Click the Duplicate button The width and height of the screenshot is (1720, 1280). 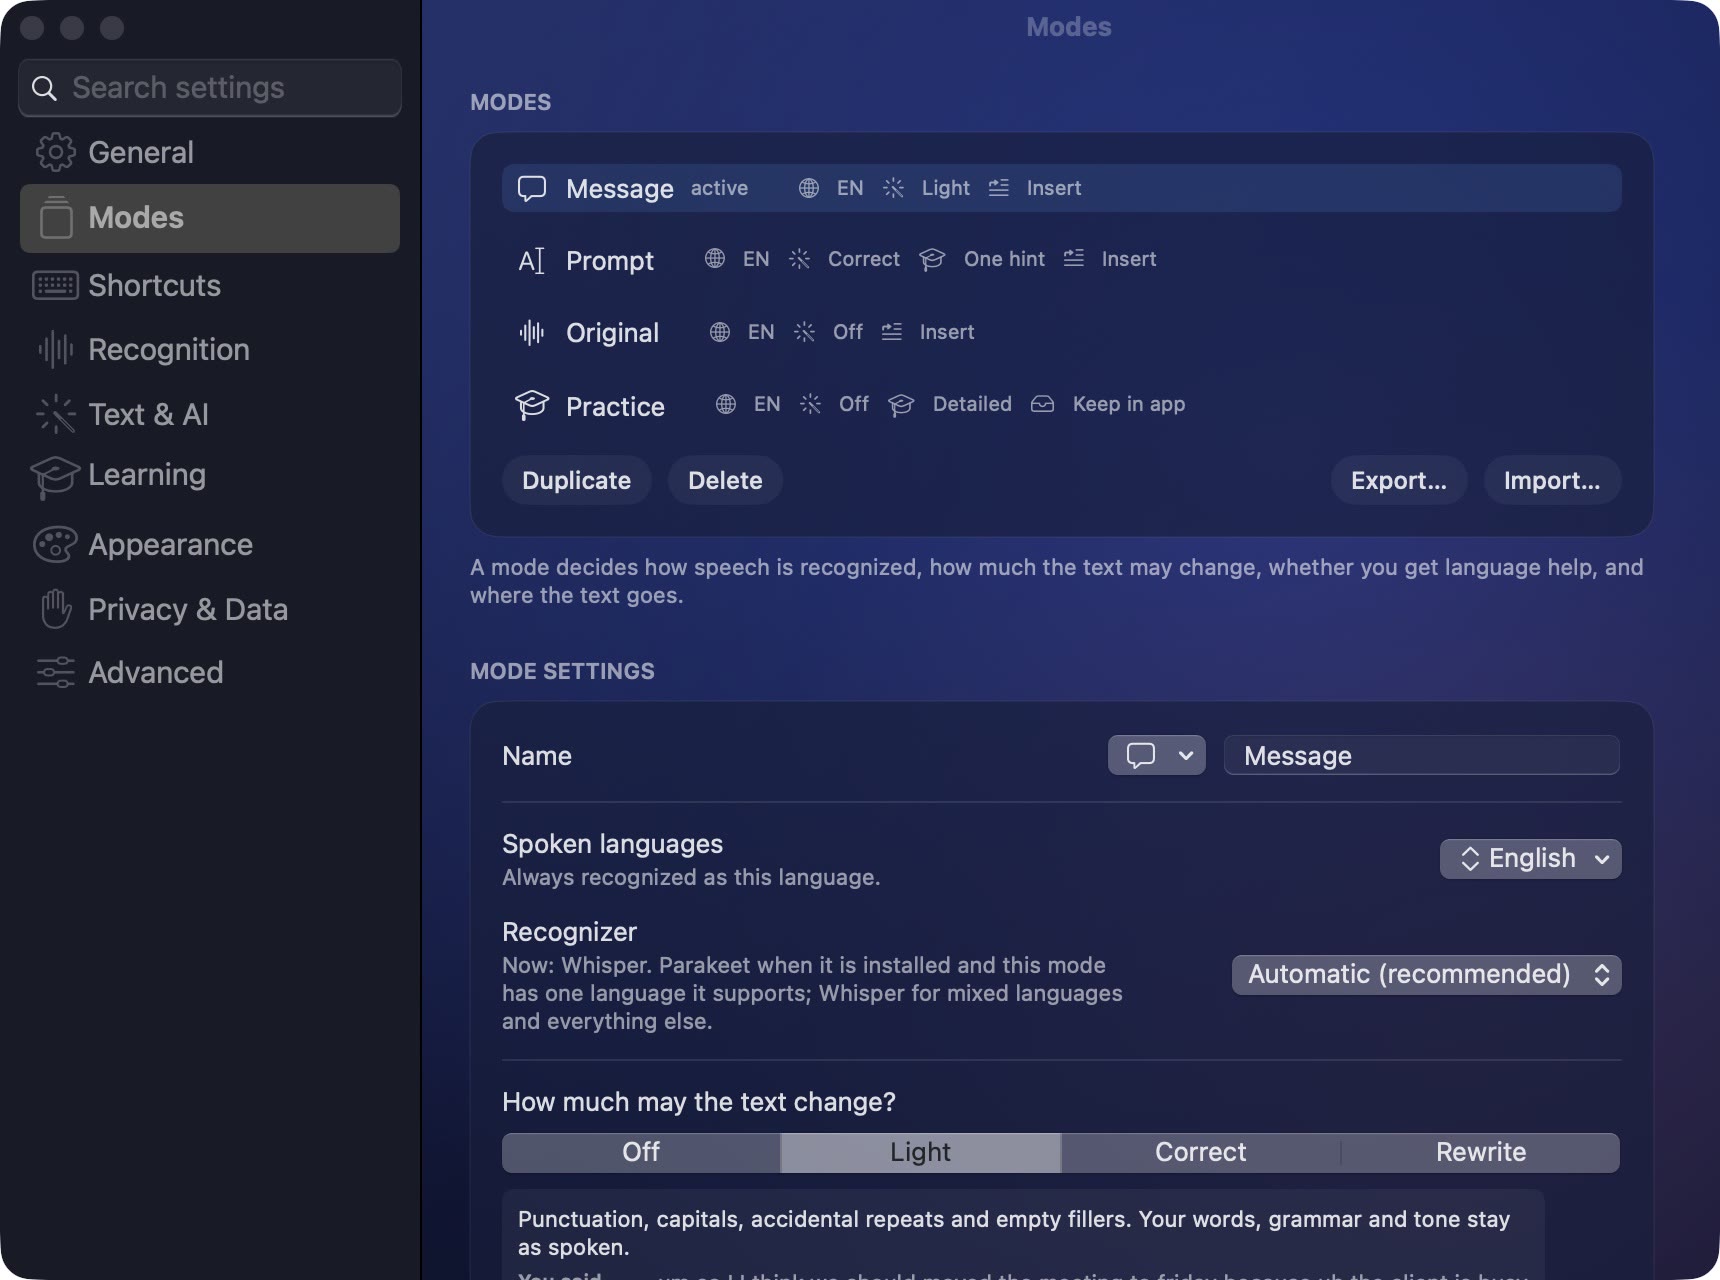[577, 480]
